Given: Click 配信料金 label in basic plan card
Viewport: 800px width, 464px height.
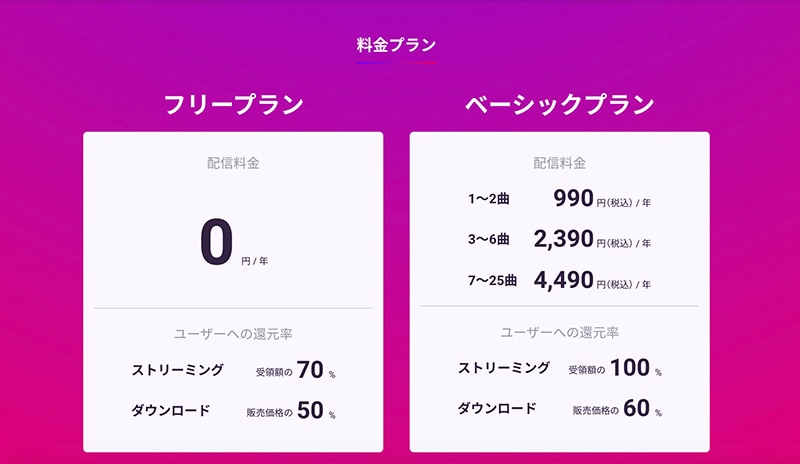Looking at the screenshot, I should [559, 162].
